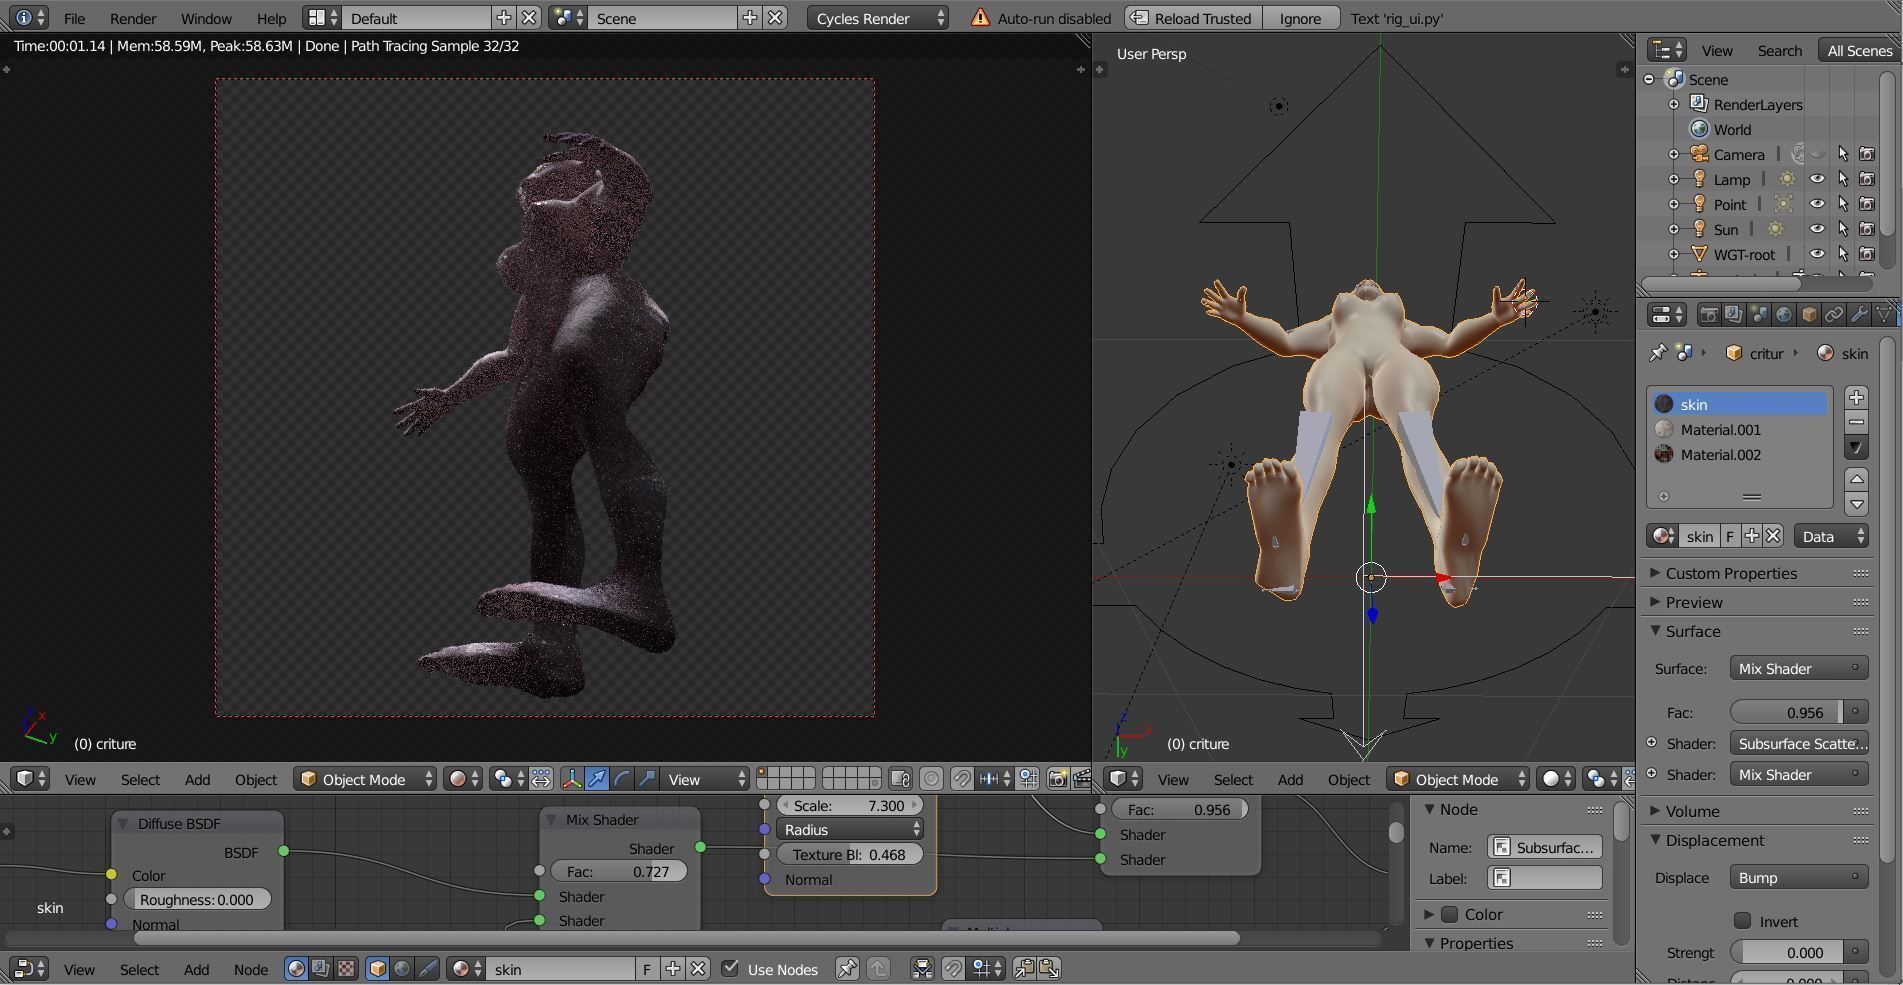Open the Render properties tab (camera icon)

(x=1709, y=315)
